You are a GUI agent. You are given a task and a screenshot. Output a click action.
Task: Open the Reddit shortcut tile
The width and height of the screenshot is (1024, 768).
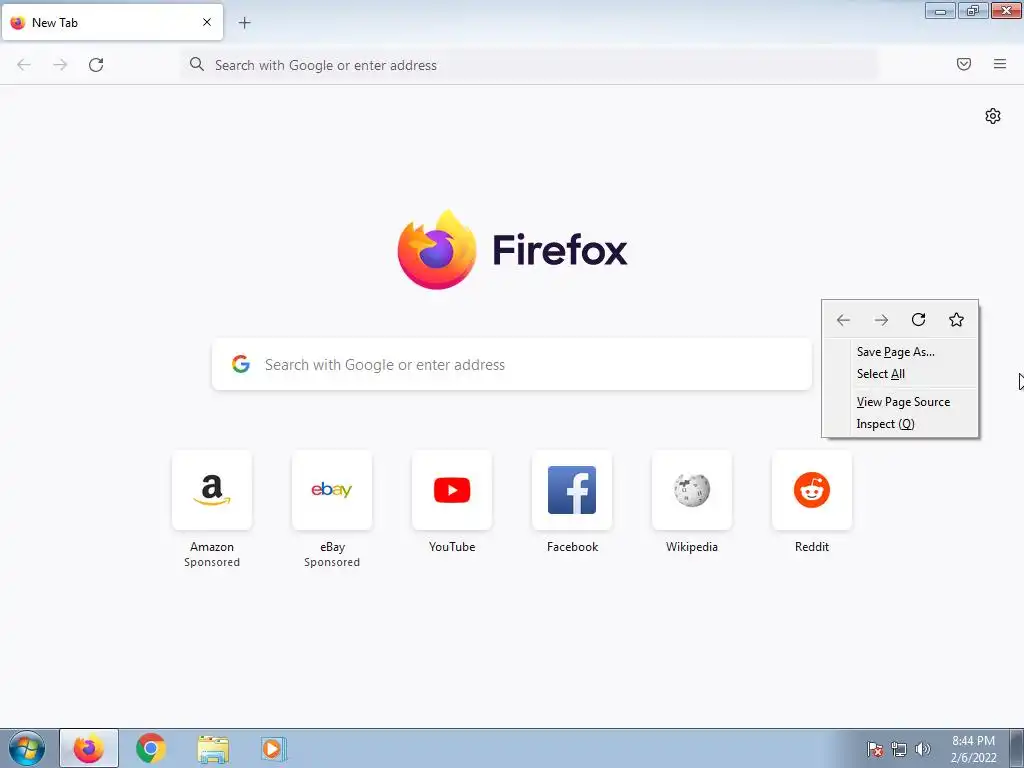(x=812, y=490)
